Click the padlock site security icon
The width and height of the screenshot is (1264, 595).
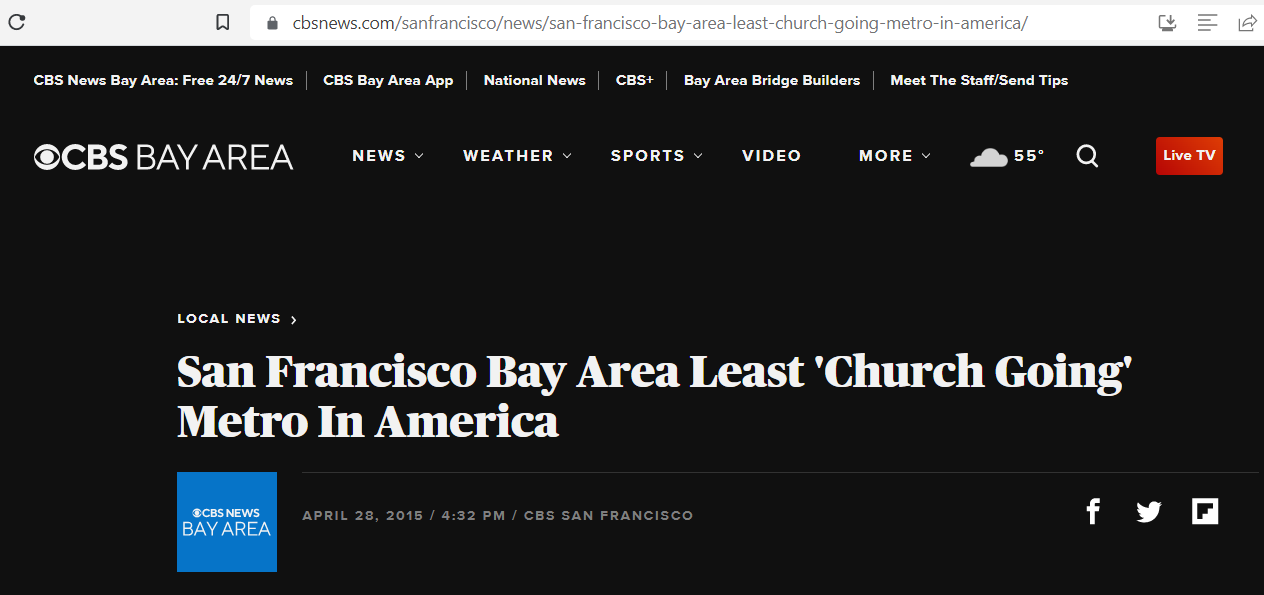coord(271,22)
